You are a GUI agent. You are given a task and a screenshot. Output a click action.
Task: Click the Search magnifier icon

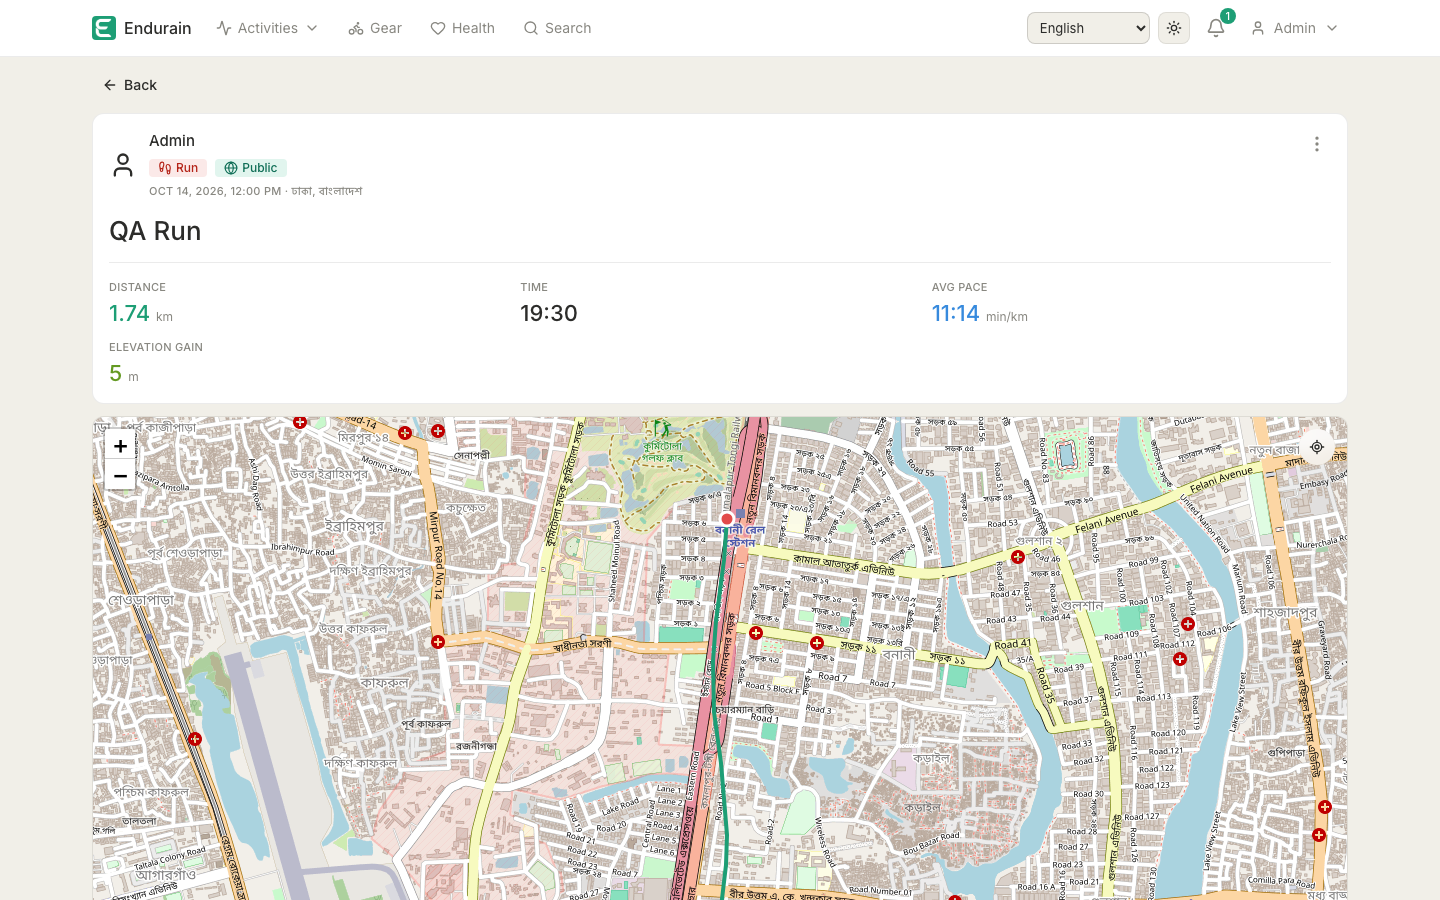[x=531, y=28]
